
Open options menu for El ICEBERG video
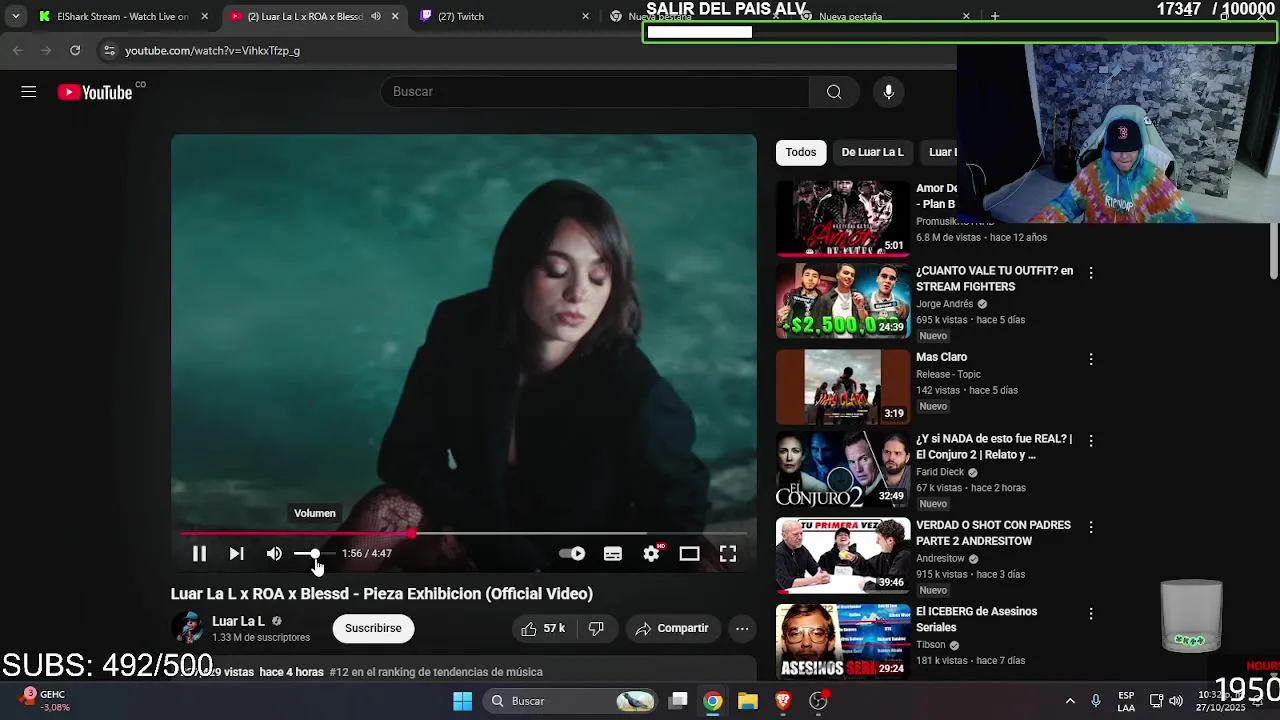(1091, 613)
